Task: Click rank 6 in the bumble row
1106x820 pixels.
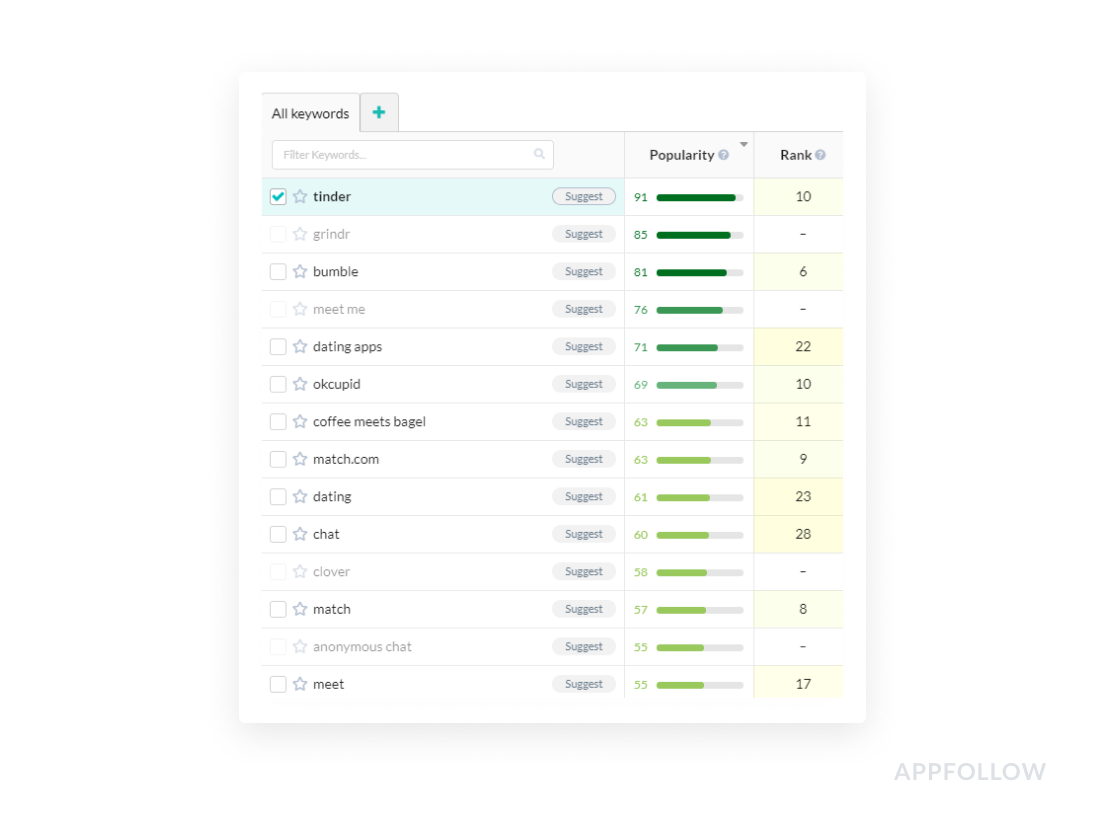Action: pos(803,271)
